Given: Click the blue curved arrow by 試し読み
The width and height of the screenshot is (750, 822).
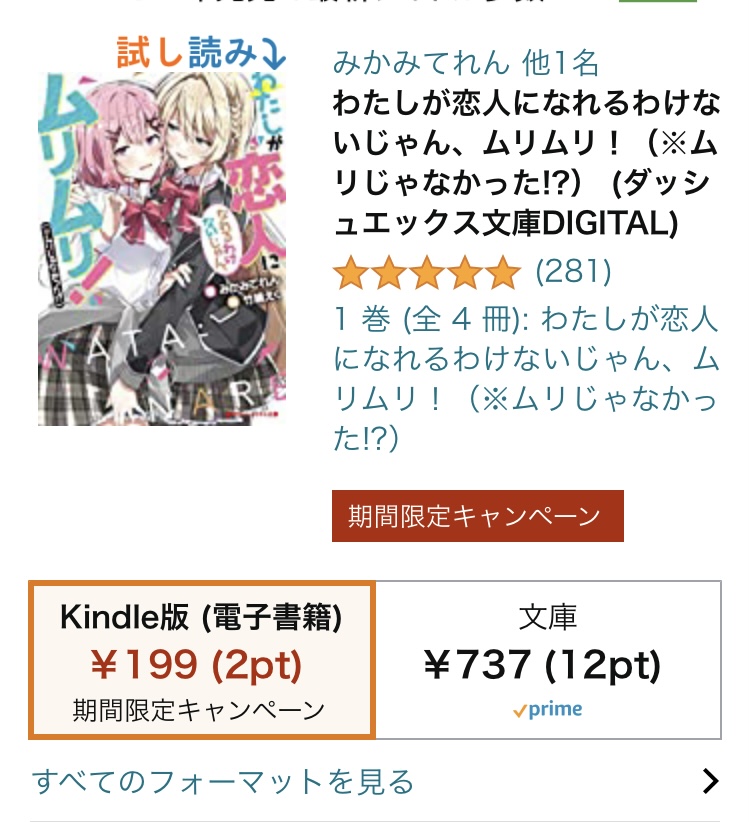Looking at the screenshot, I should pos(274,53).
